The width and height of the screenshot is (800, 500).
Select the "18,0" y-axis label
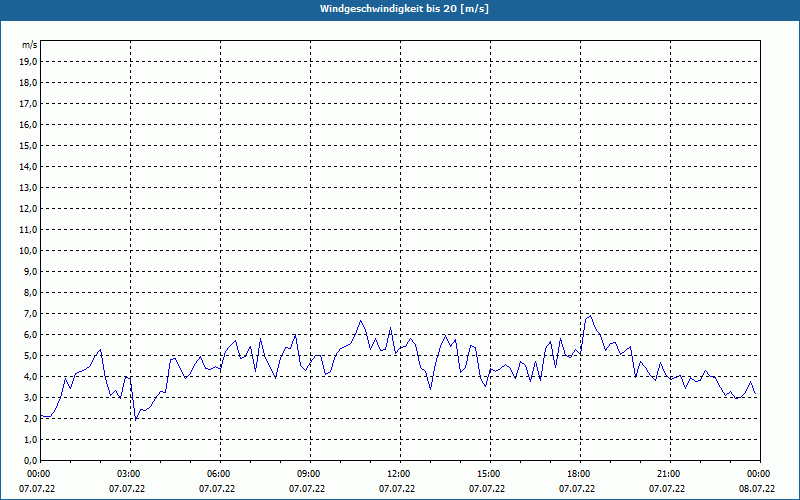[29, 83]
